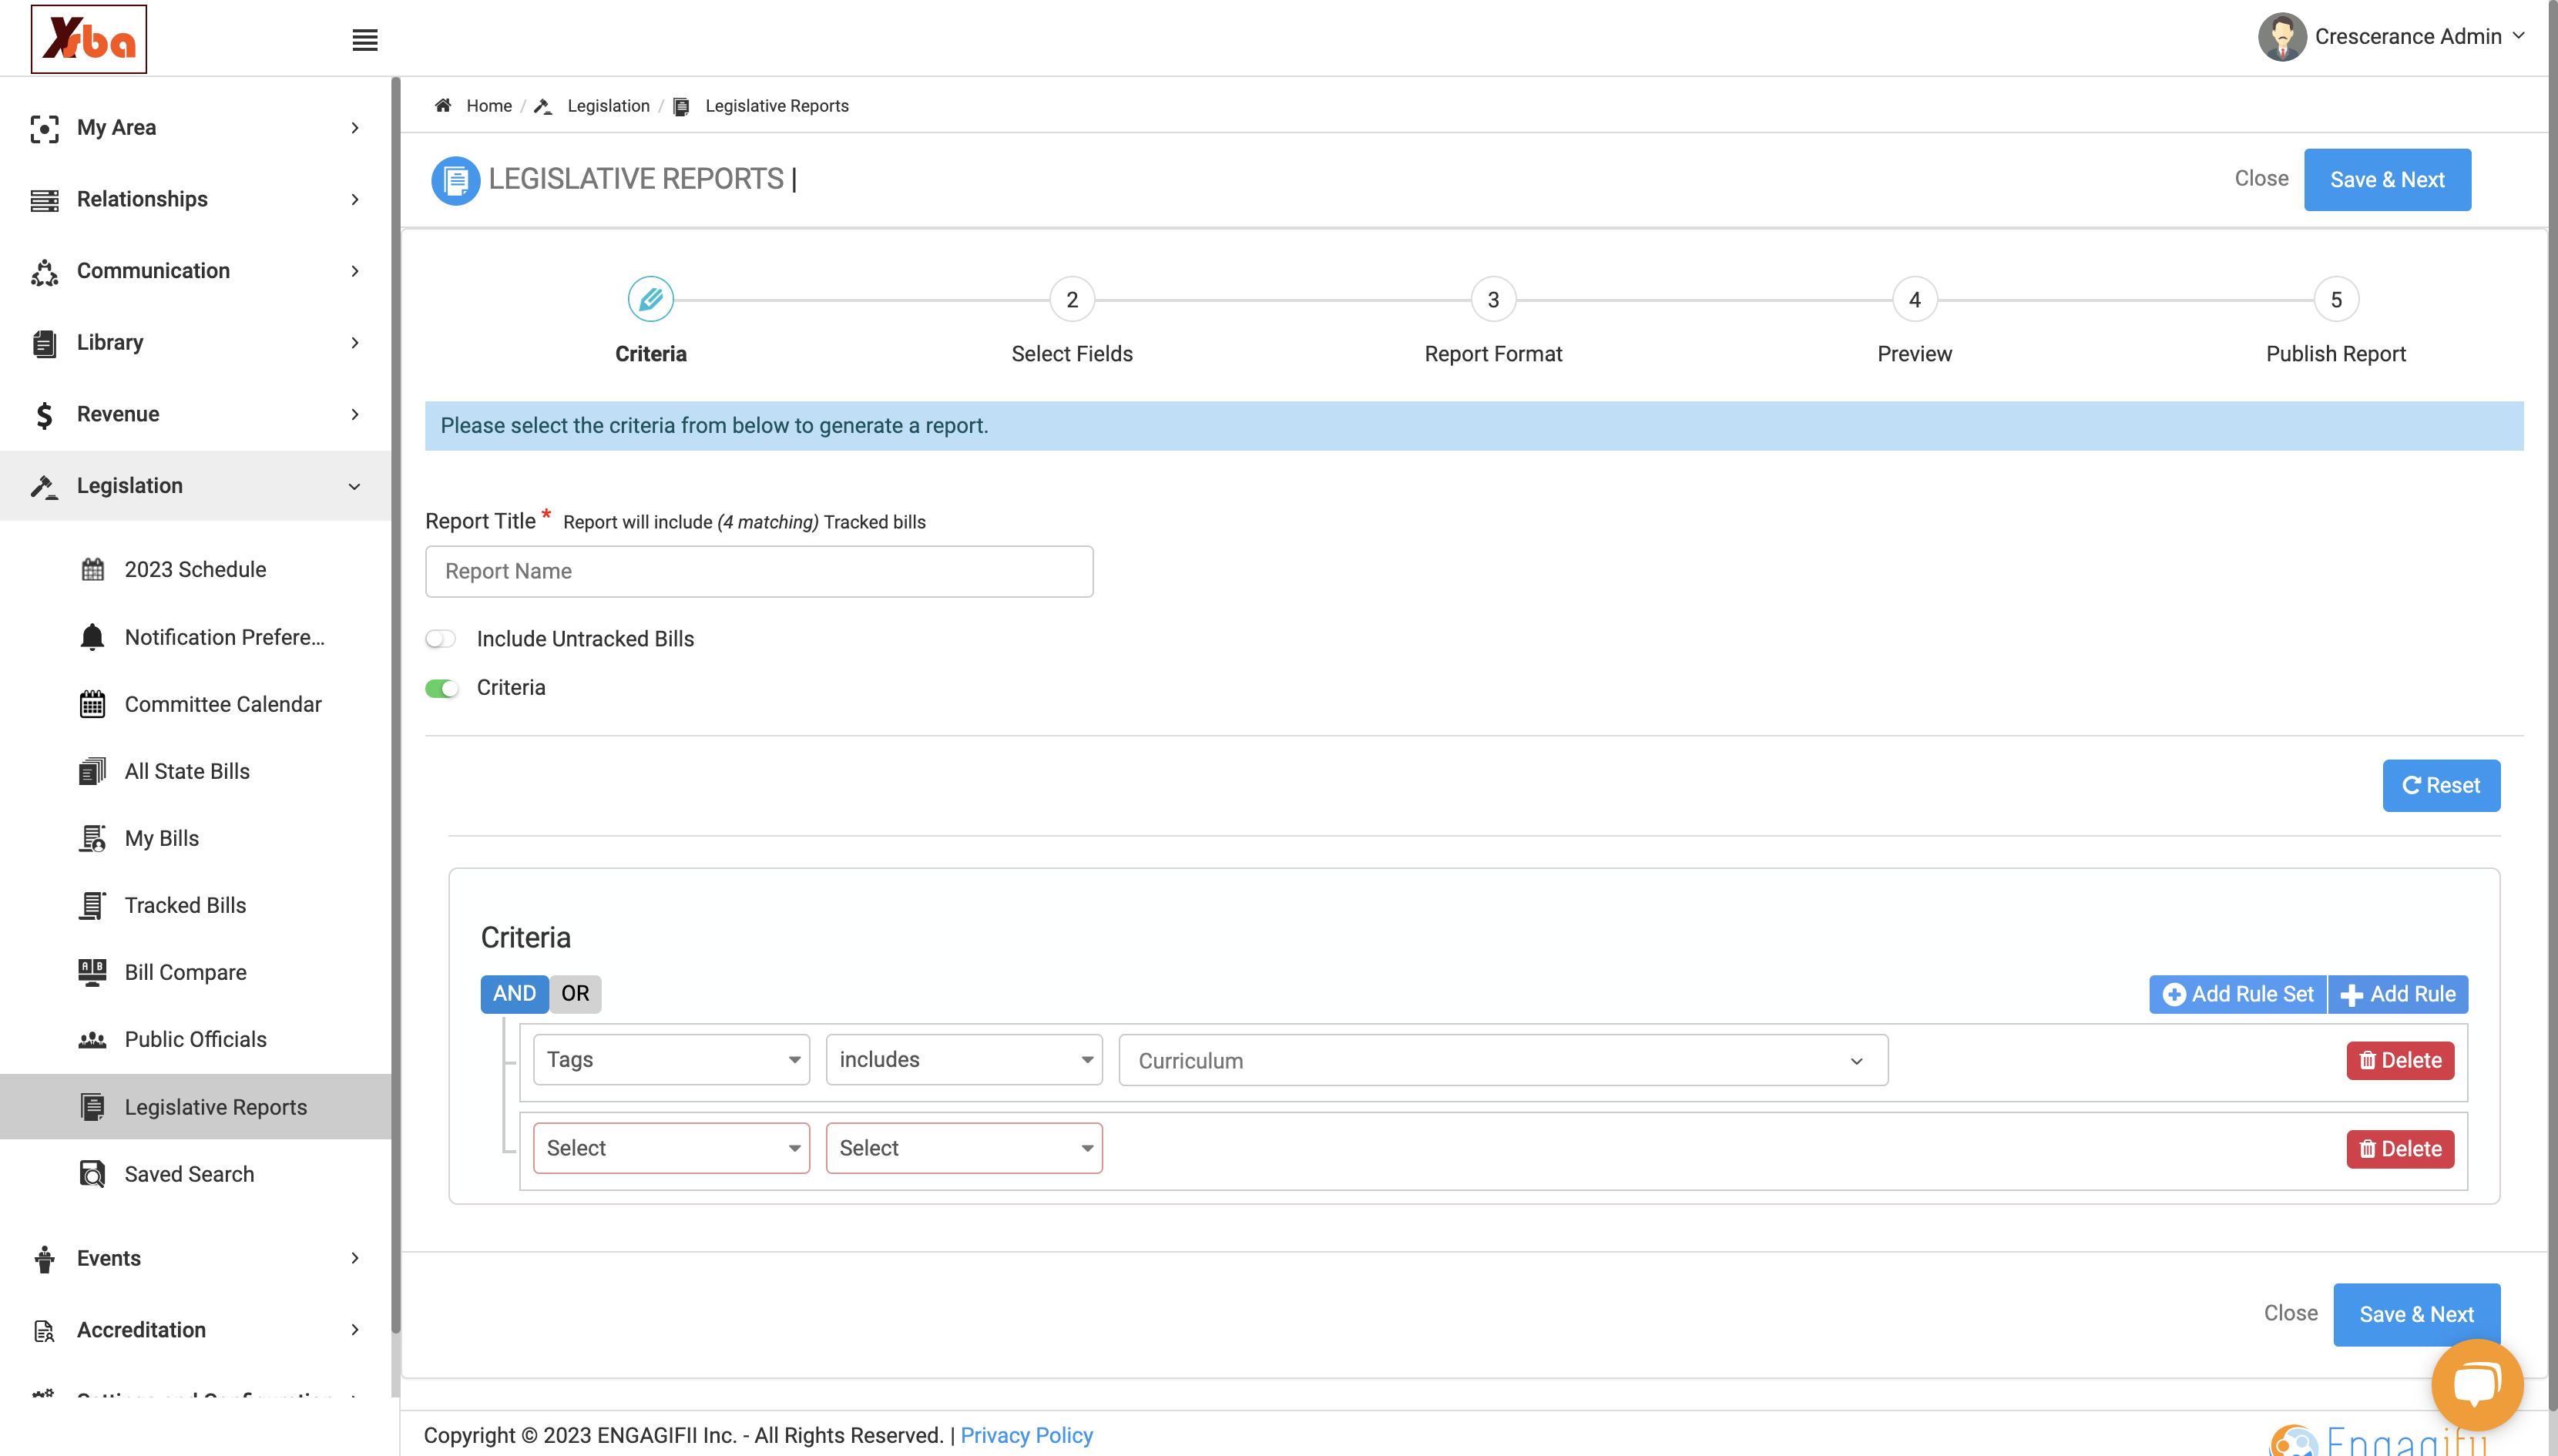The width and height of the screenshot is (2558, 1456).
Task: Open 2023 Schedule calendar item
Action: click(195, 569)
